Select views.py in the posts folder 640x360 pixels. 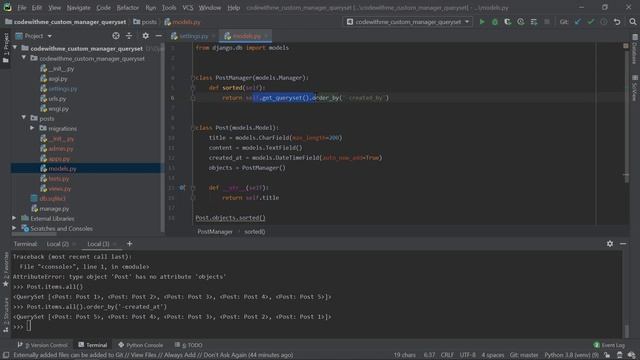tap(59, 189)
